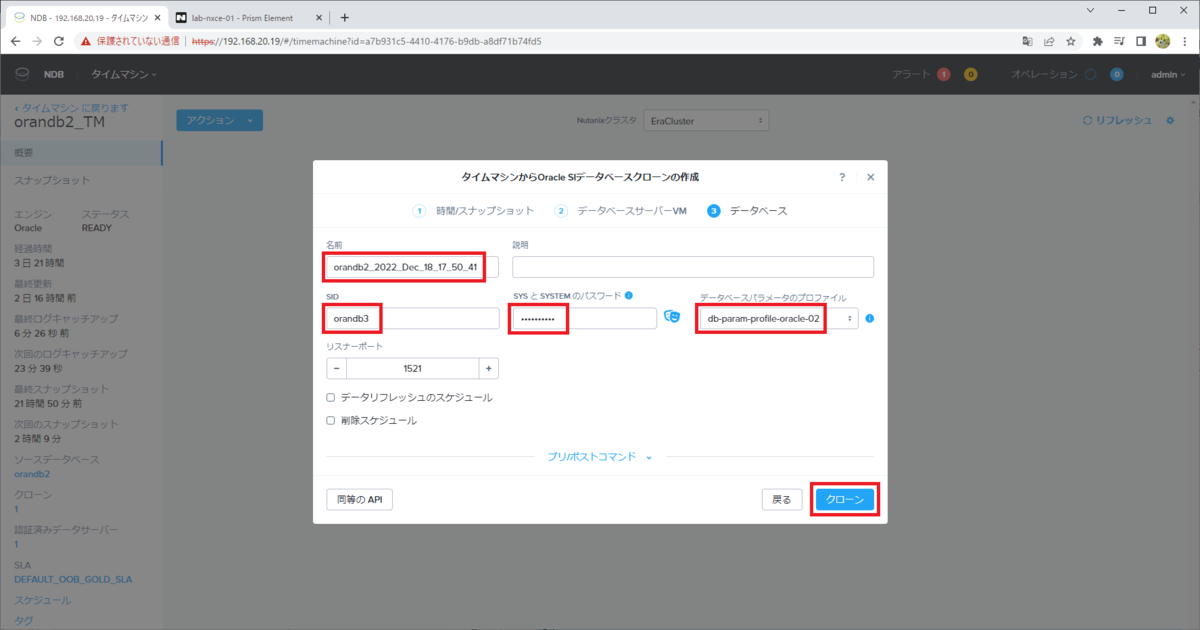Go back in browser history
1200x630 pixels.
tap(16, 41)
